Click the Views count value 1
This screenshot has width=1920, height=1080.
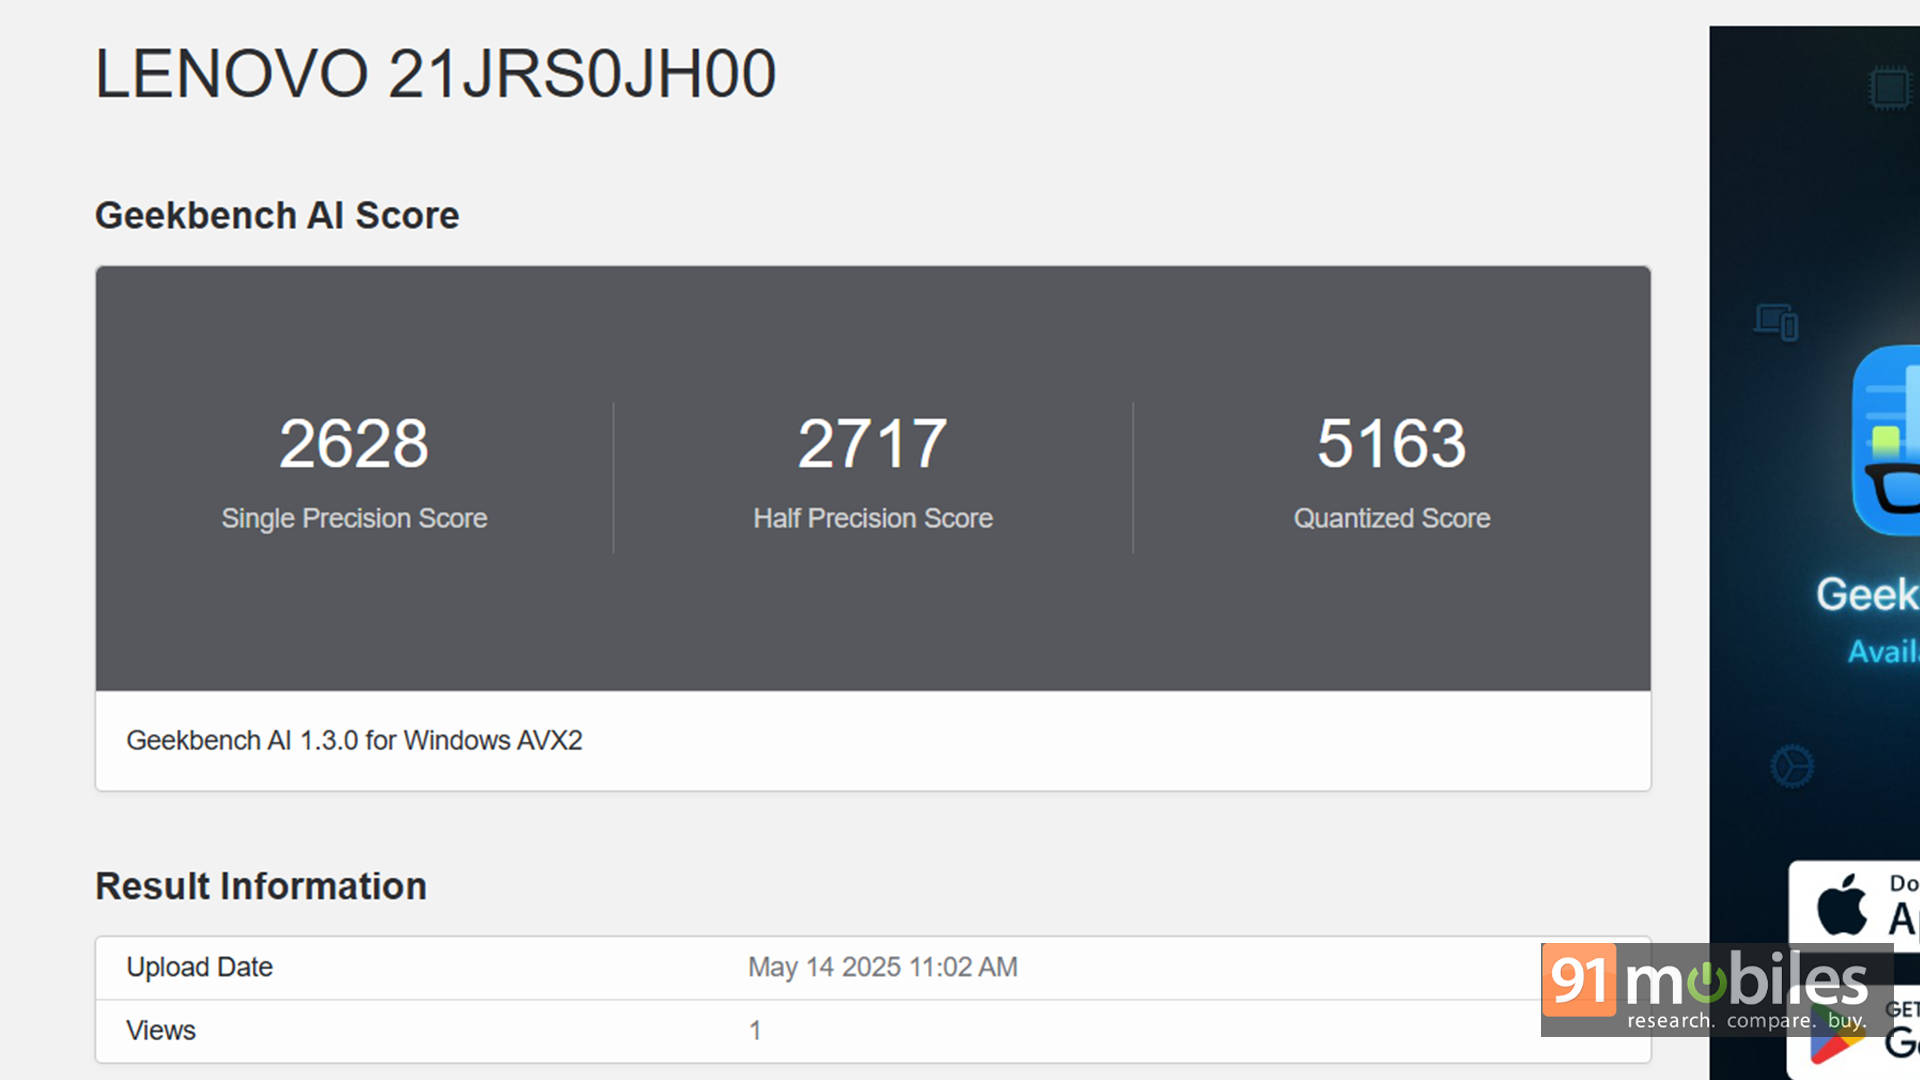[755, 1030]
